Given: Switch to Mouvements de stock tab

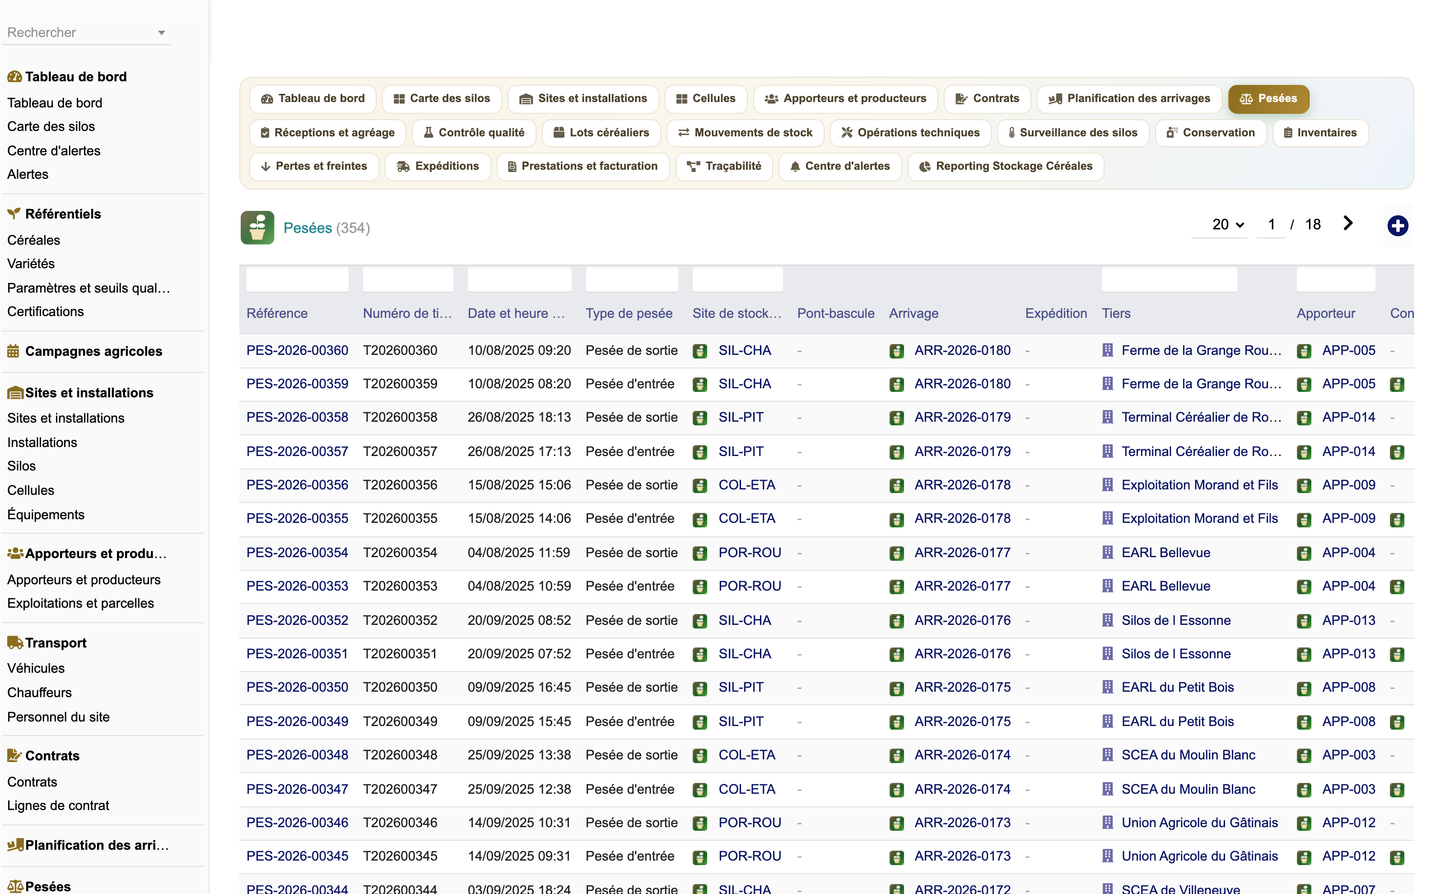Looking at the screenshot, I should point(745,133).
